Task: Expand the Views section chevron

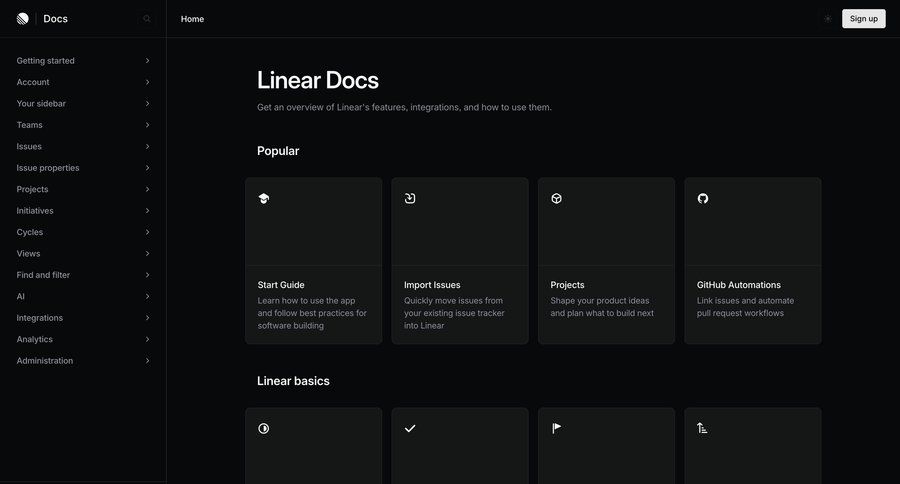Action: 148,254
